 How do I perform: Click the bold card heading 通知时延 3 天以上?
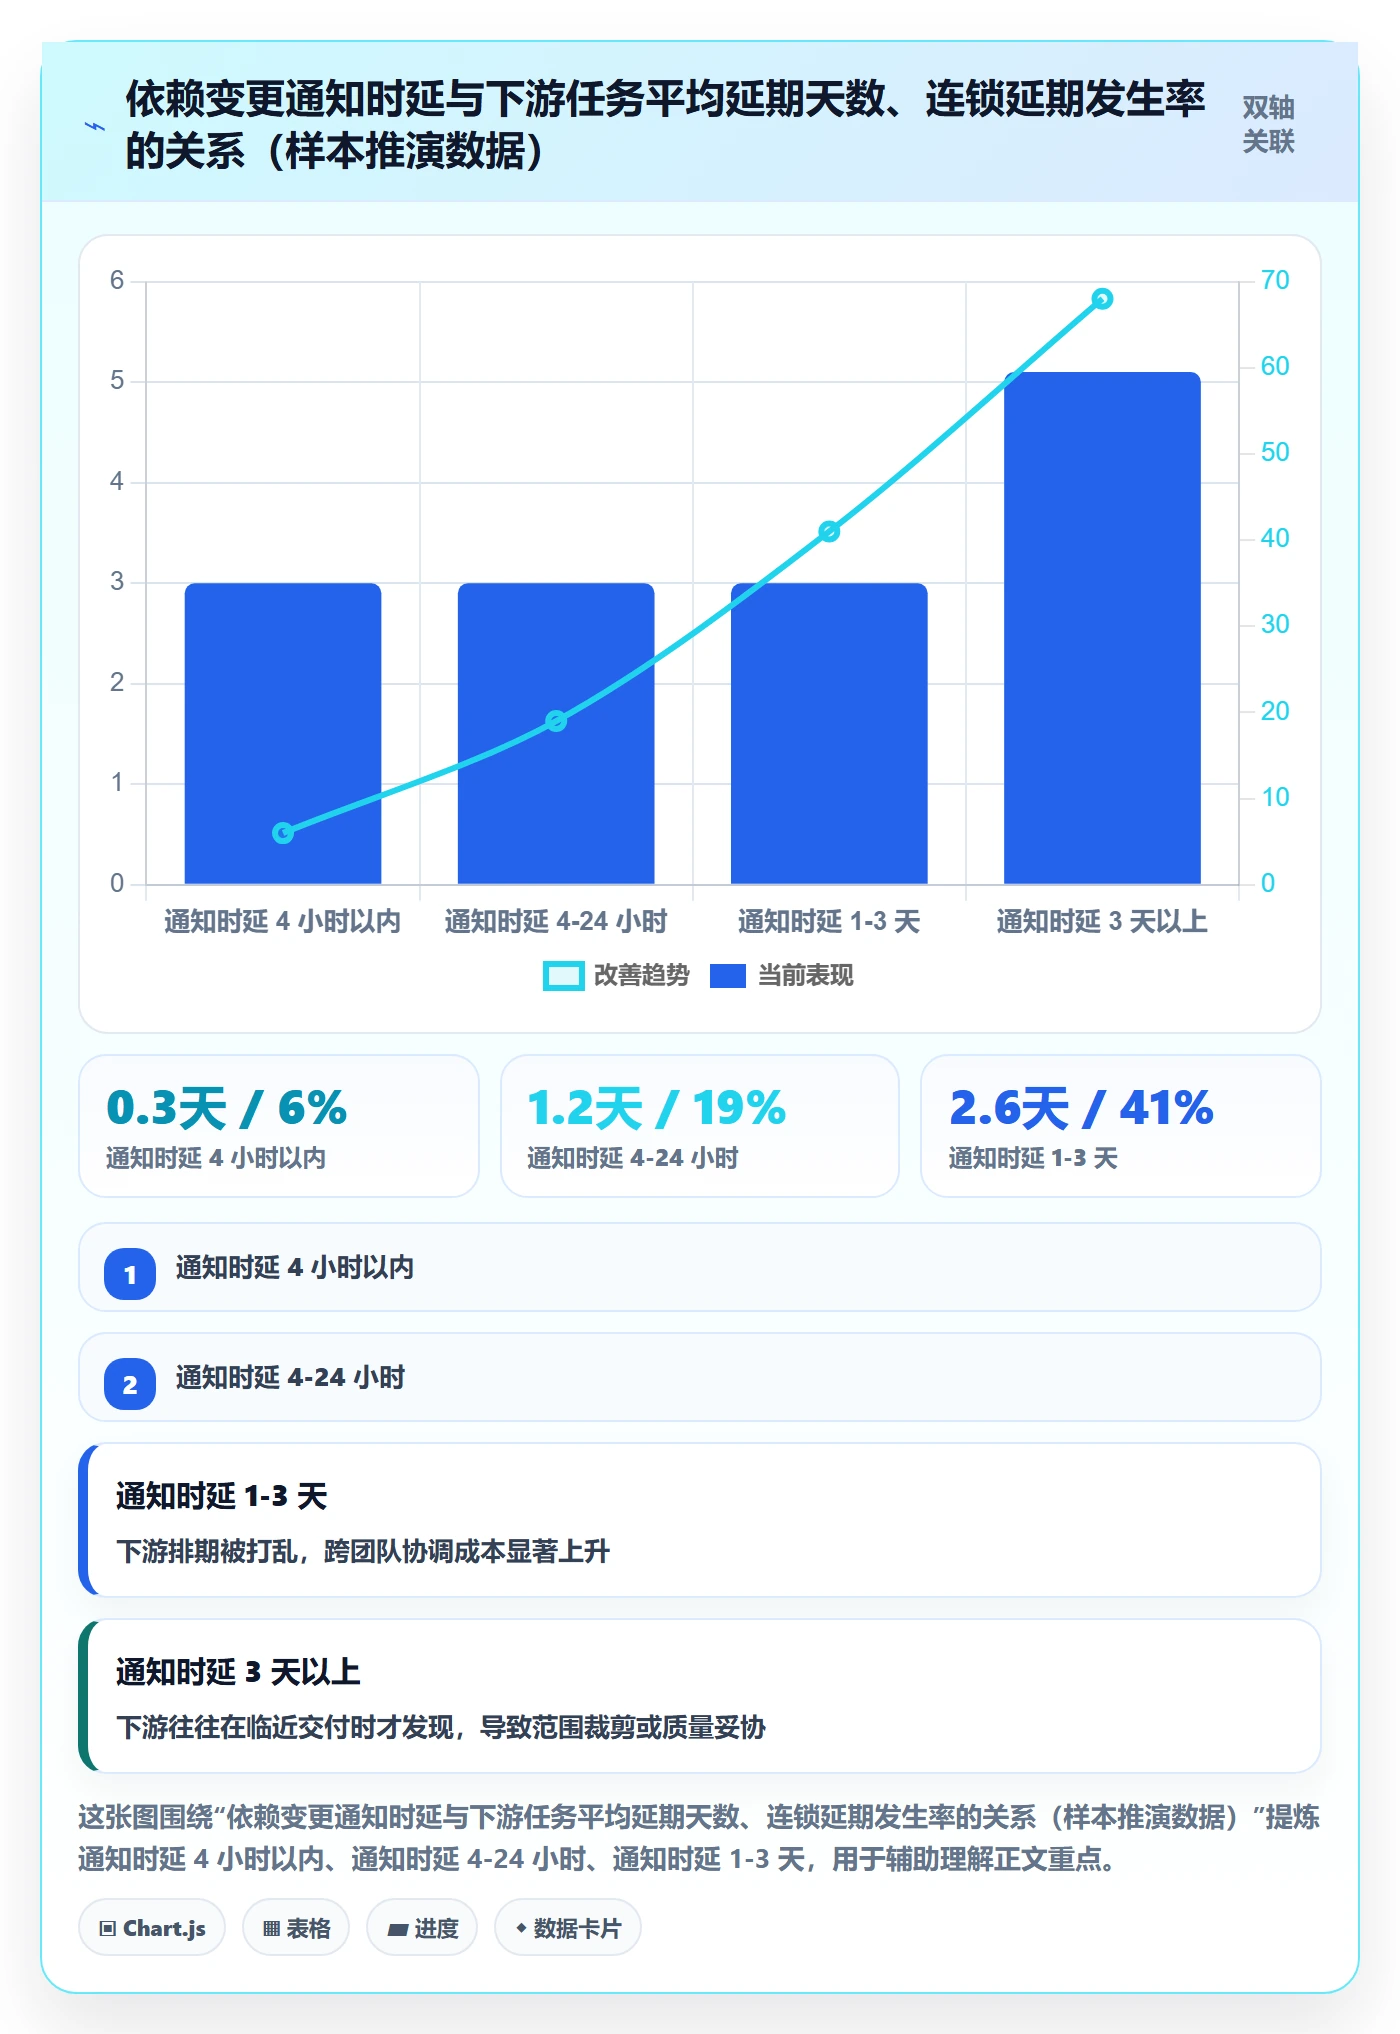[x=238, y=1672]
